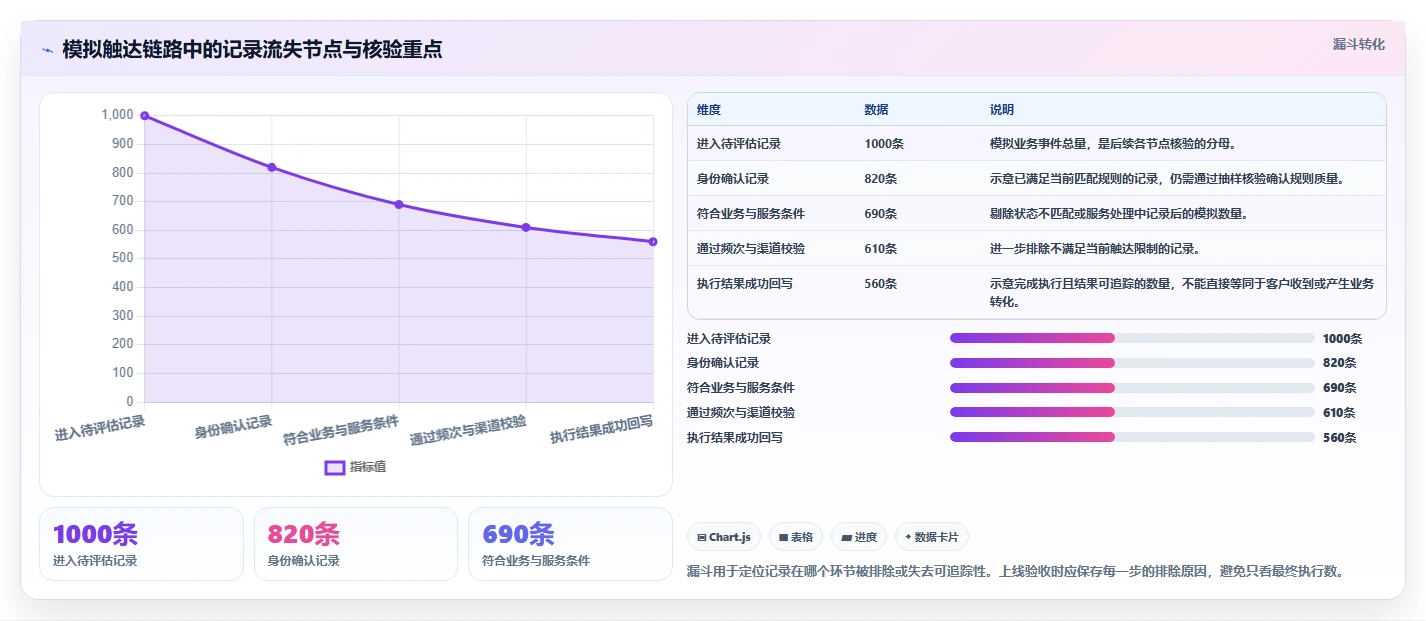
Task: Click the 身份确认记录 progress bar
Action: coord(1132,363)
